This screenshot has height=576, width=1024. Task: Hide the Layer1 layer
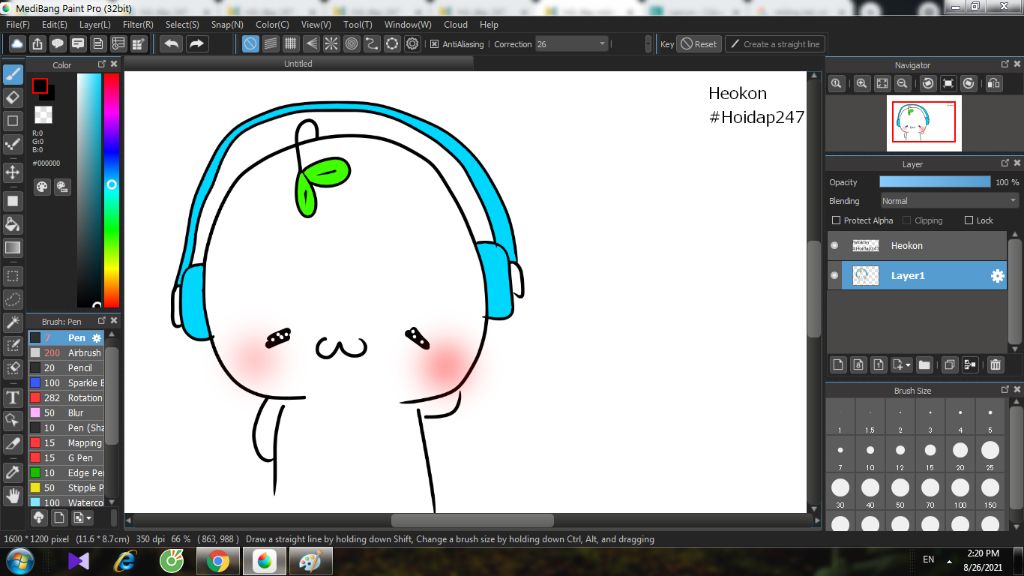pos(834,276)
